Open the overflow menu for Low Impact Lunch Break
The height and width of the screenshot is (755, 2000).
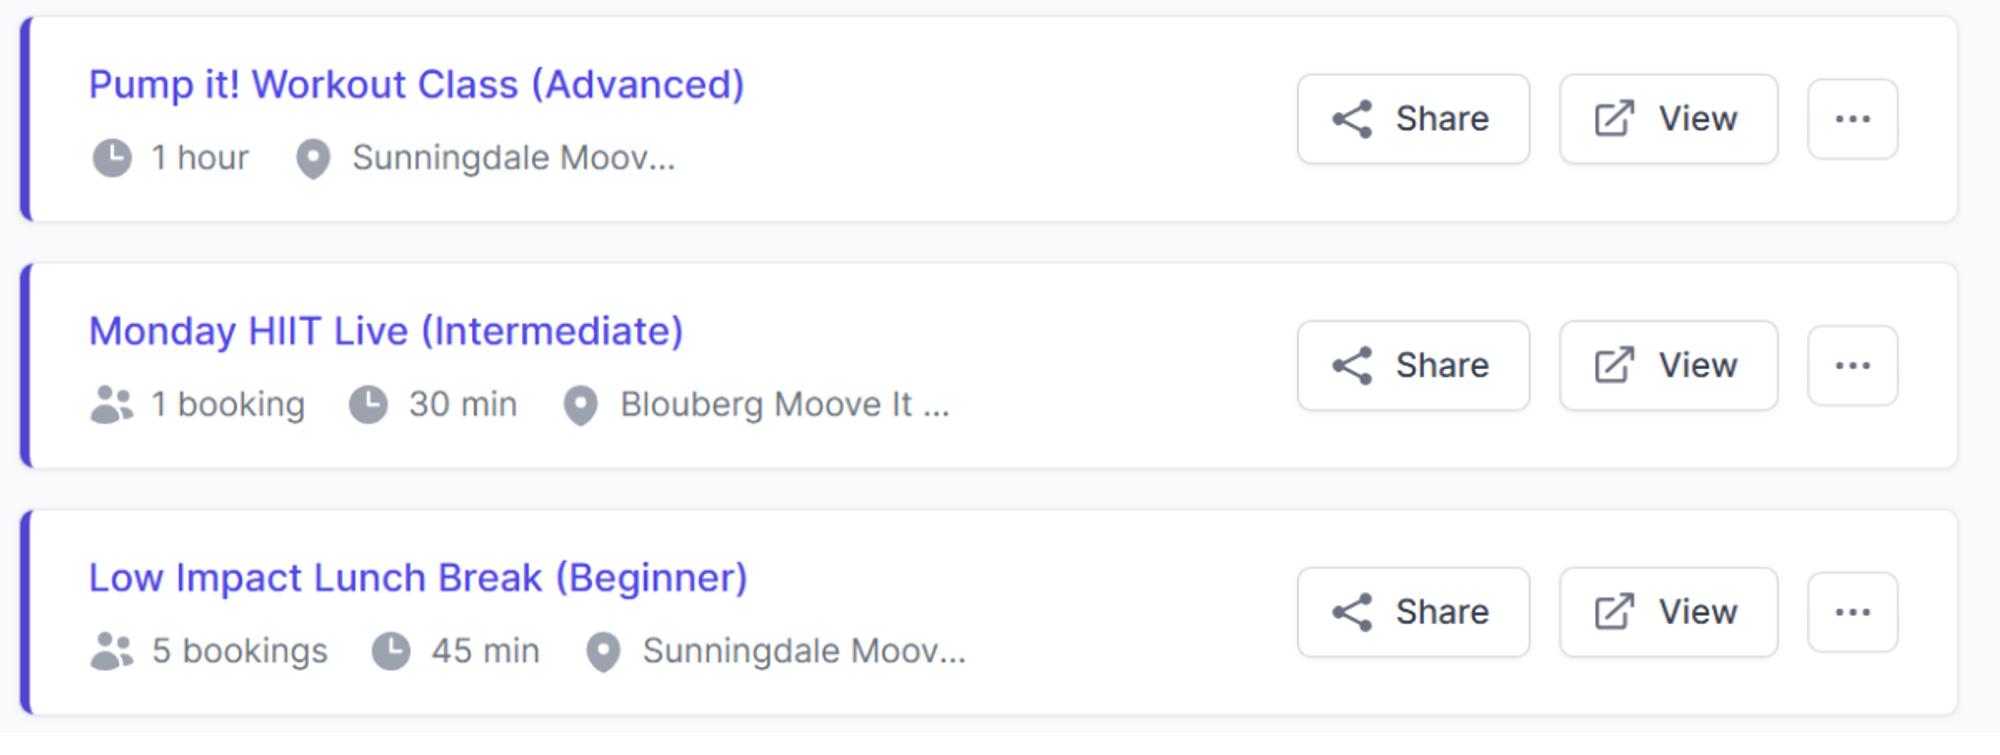point(1853,612)
